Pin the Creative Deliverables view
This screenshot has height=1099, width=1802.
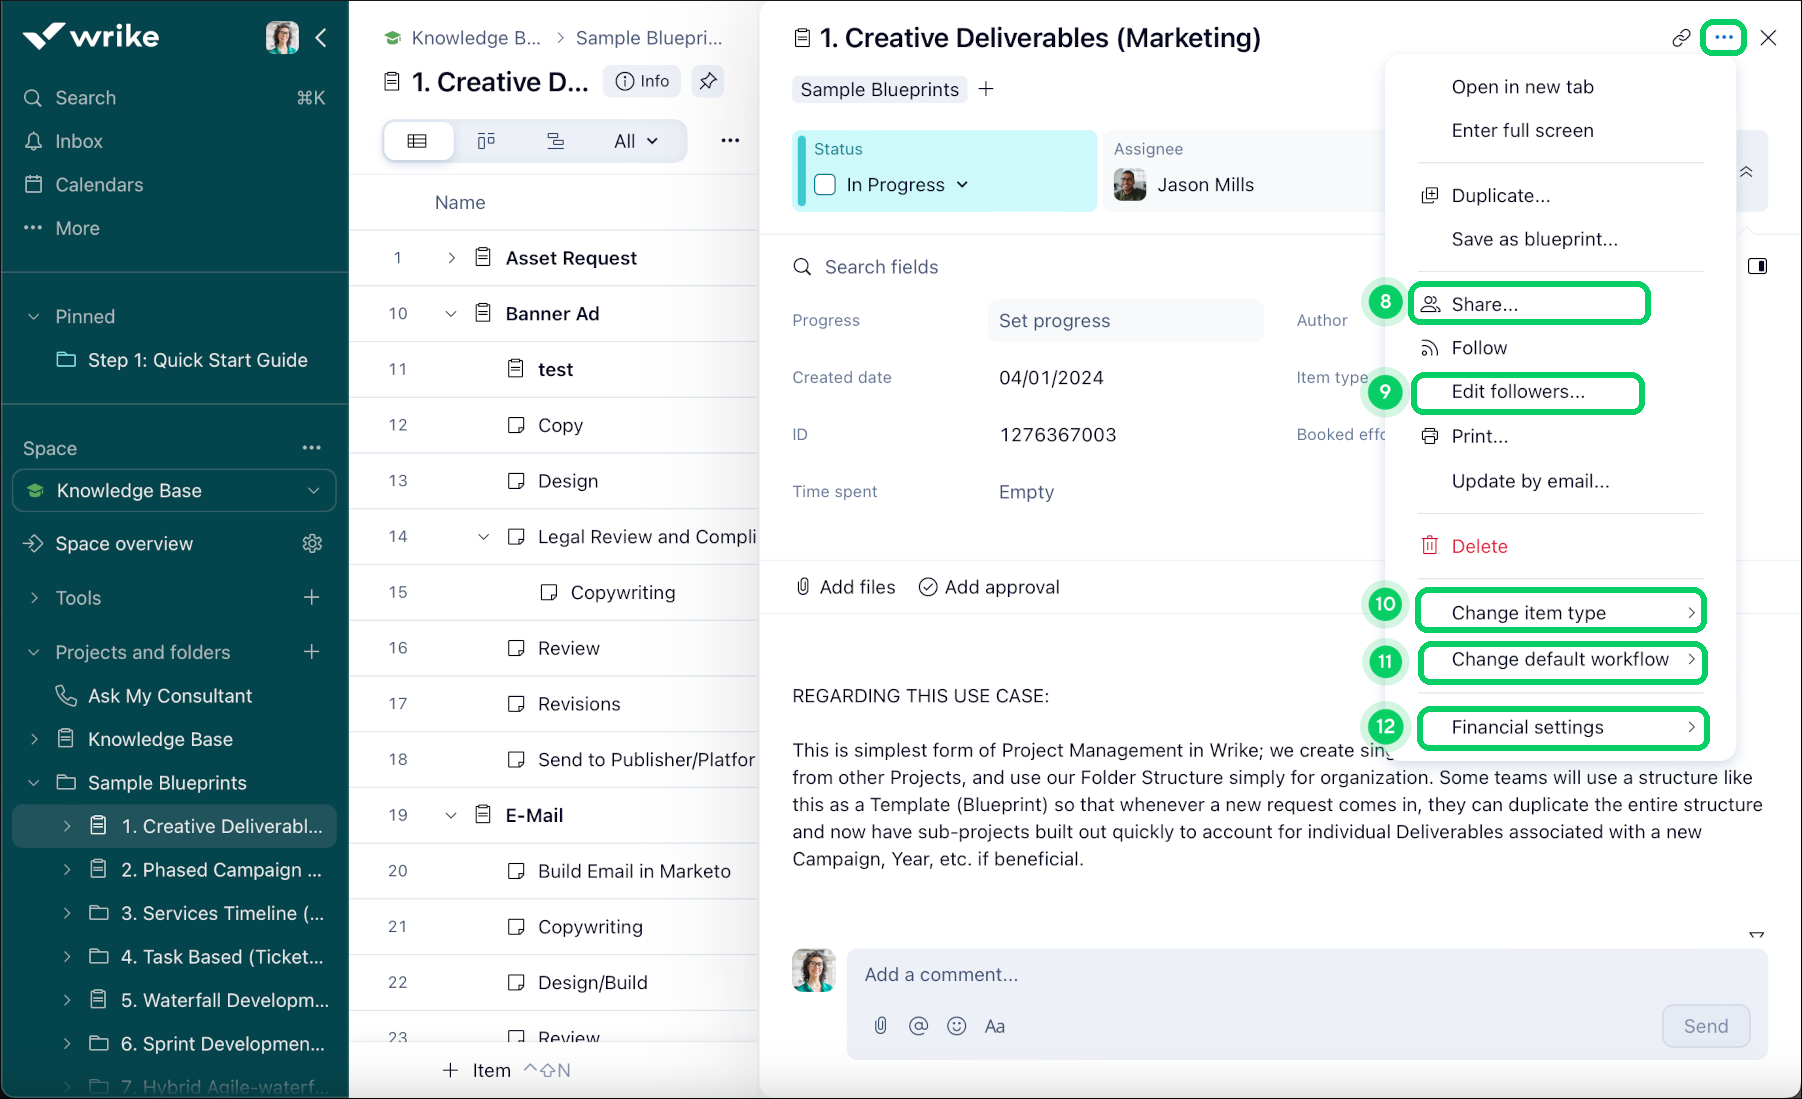pos(708,81)
